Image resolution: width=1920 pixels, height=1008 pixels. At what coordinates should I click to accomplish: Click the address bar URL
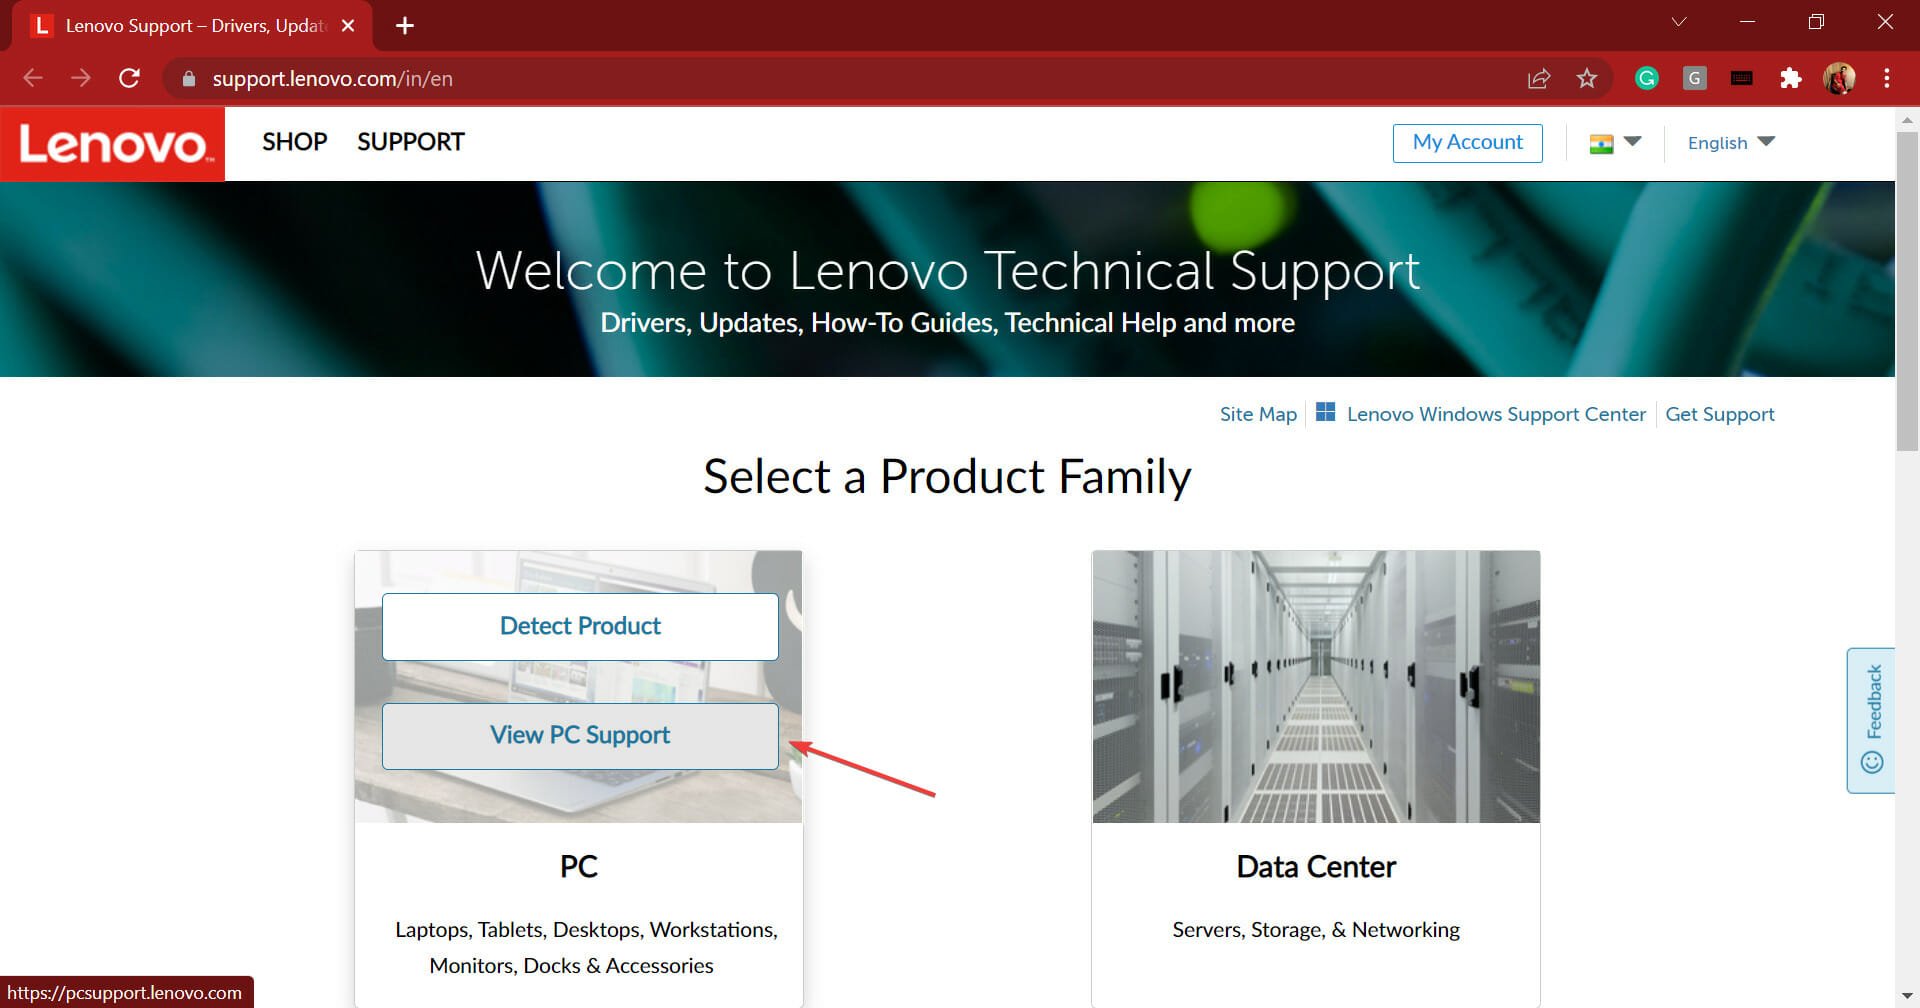[x=332, y=79]
